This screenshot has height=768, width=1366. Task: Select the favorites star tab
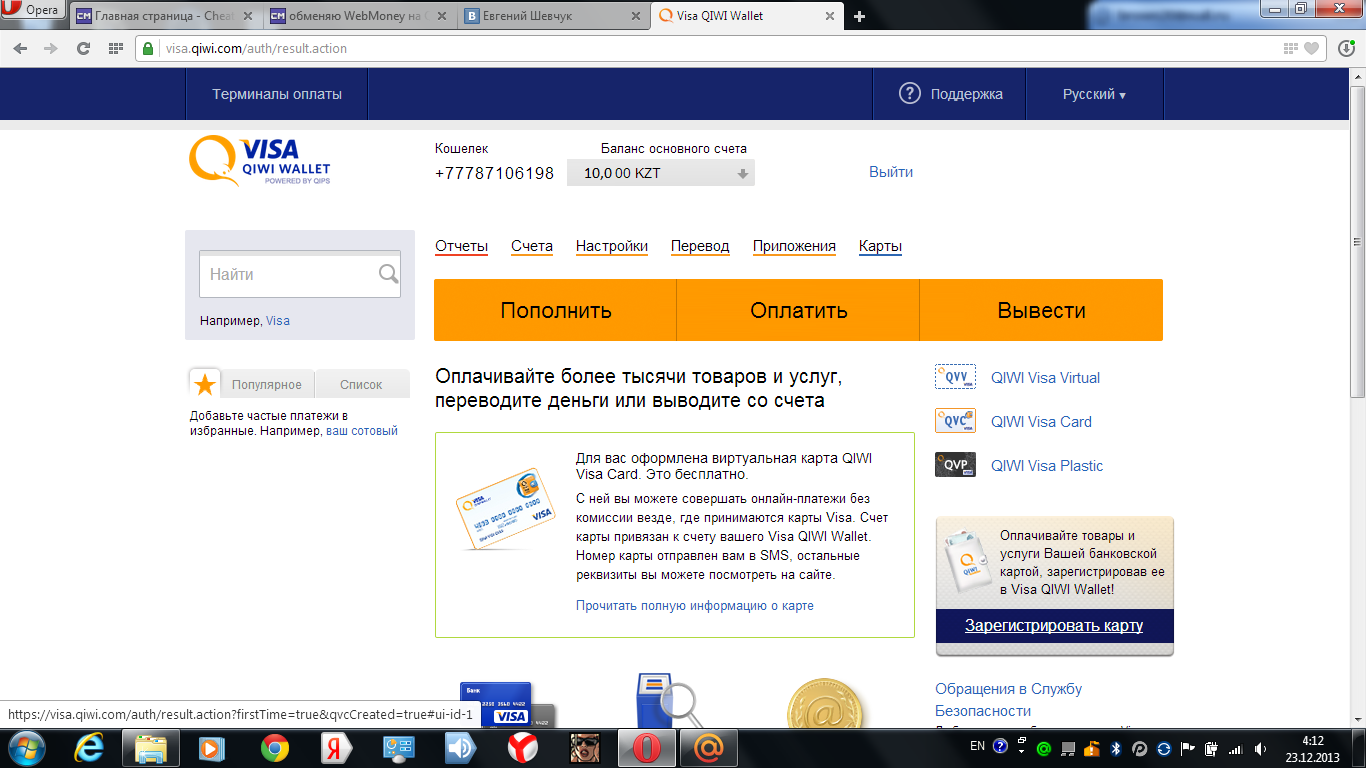point(205,384)
